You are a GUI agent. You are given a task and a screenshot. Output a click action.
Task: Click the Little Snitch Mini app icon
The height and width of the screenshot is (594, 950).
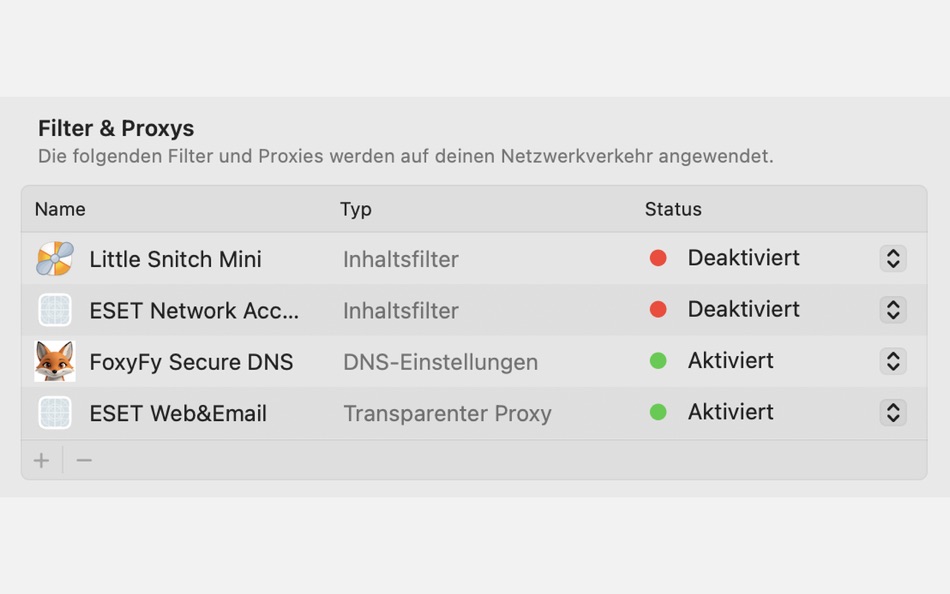54,258
